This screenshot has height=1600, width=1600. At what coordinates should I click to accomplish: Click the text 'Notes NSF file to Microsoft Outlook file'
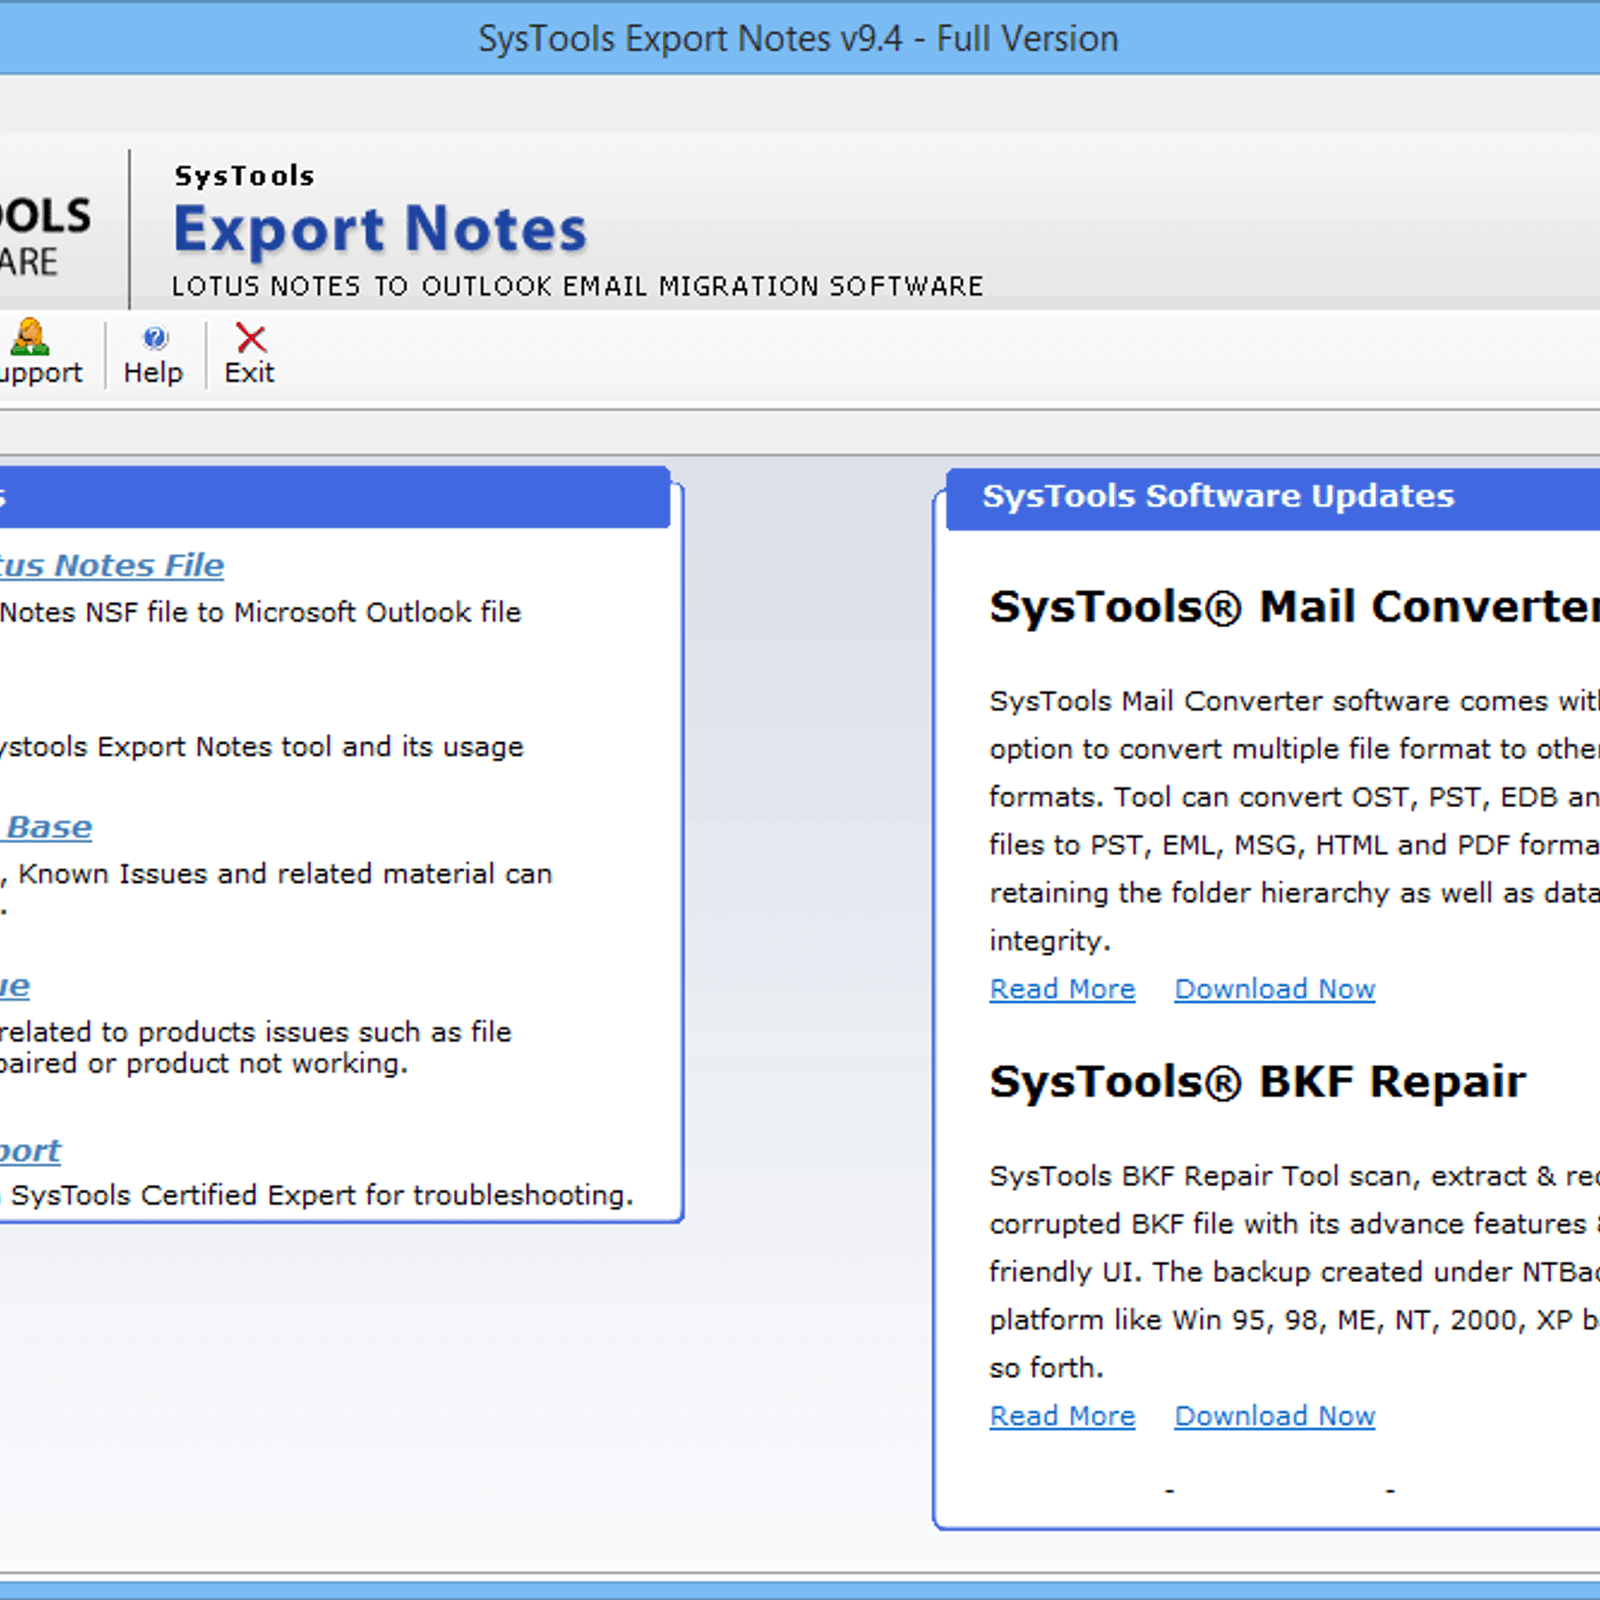pos(260,612)
